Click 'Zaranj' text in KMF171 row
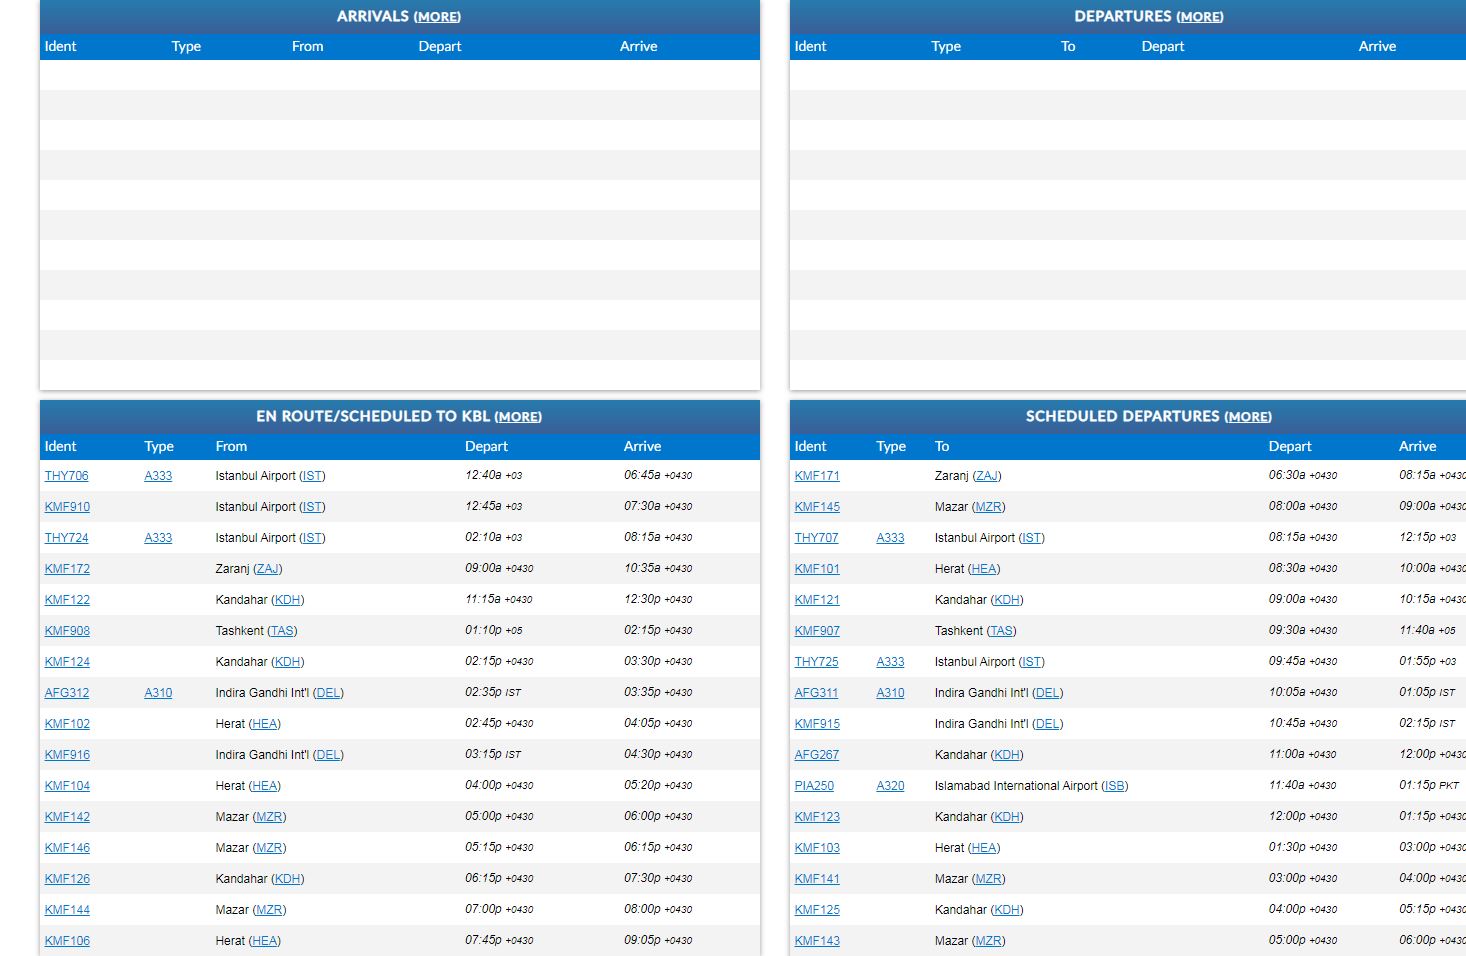This screenshot has width=1466, height=956. 952,476
